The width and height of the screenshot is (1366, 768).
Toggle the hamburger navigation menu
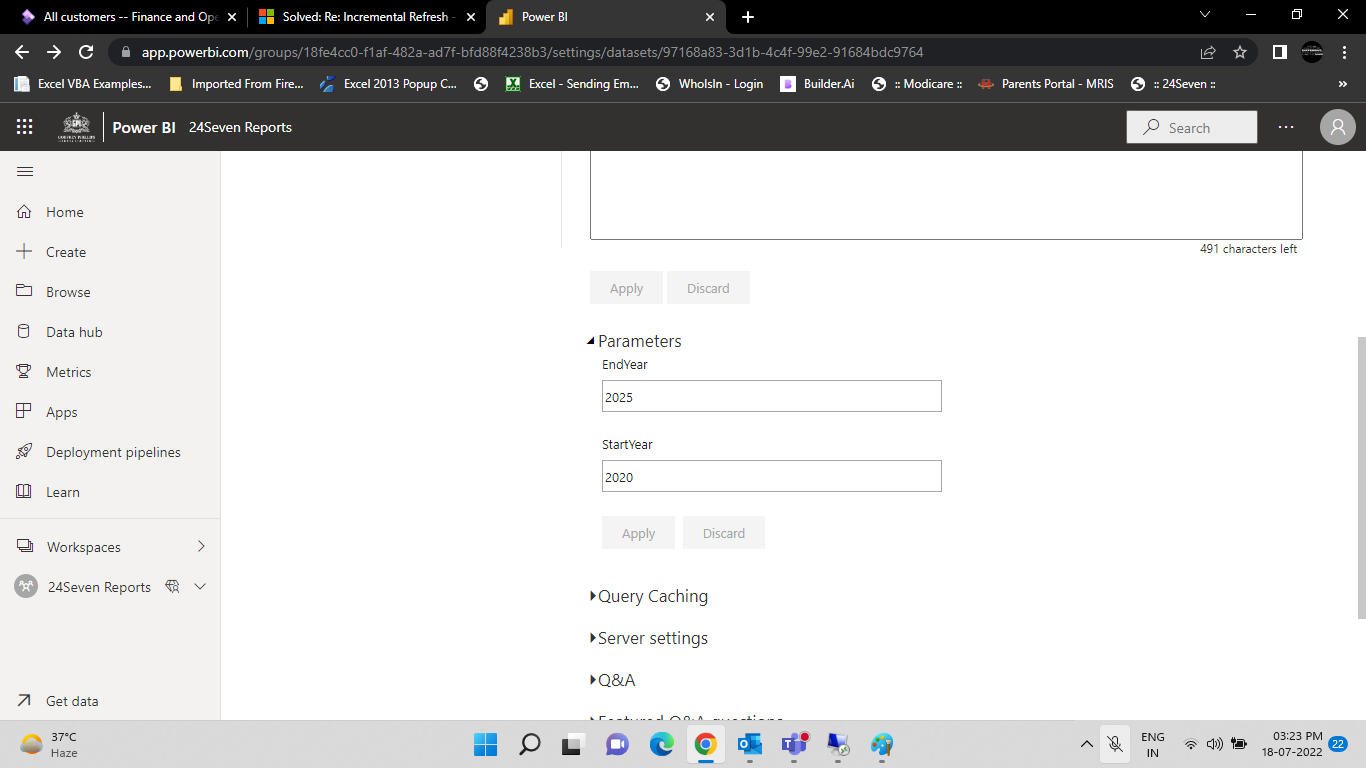[25, 172]
